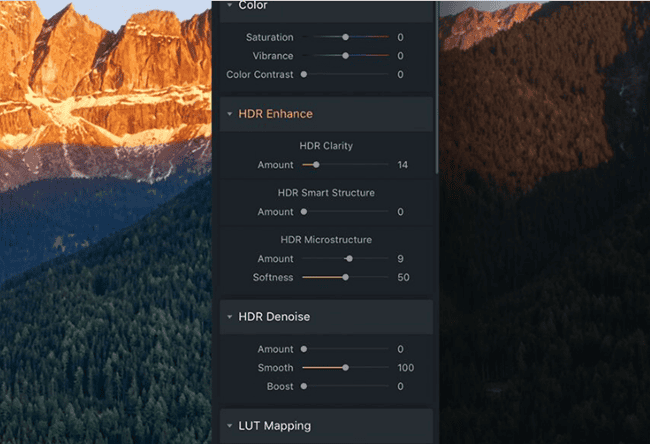Click the panel's vertical scrollbar
The image size is (650, 444).
click(x=437, y=87)
